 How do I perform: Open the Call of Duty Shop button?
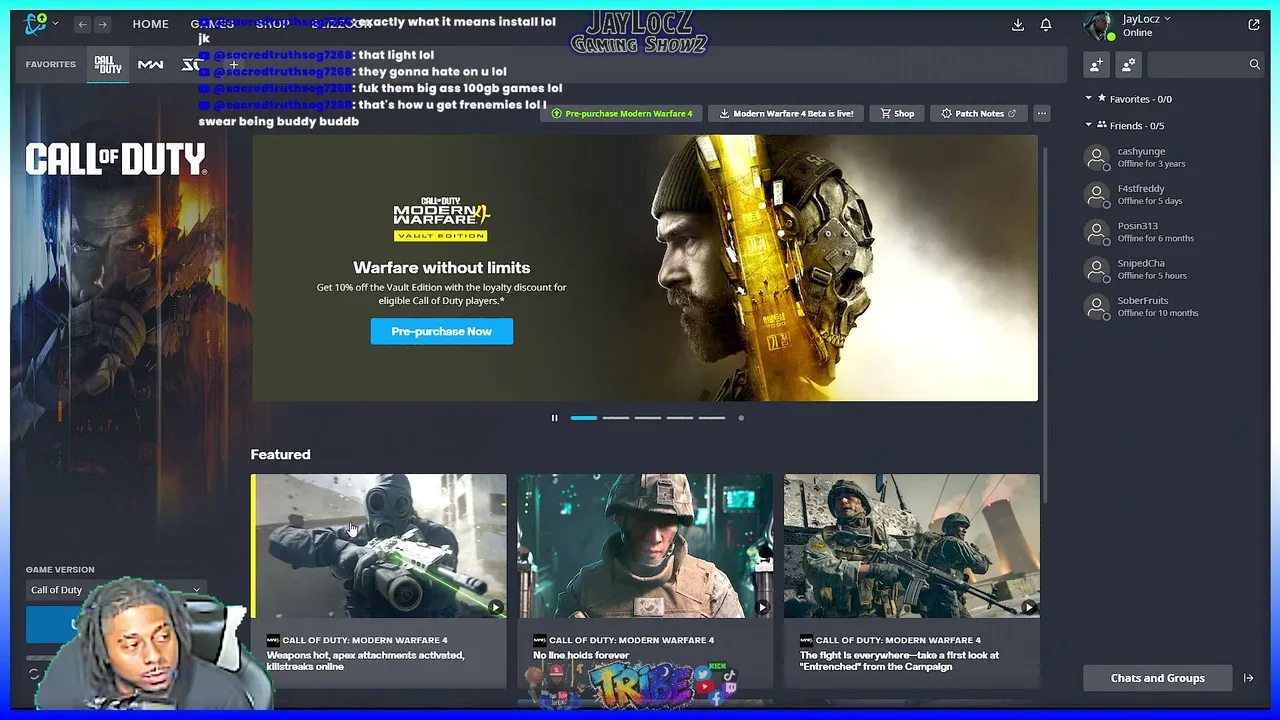coord(897,113)
